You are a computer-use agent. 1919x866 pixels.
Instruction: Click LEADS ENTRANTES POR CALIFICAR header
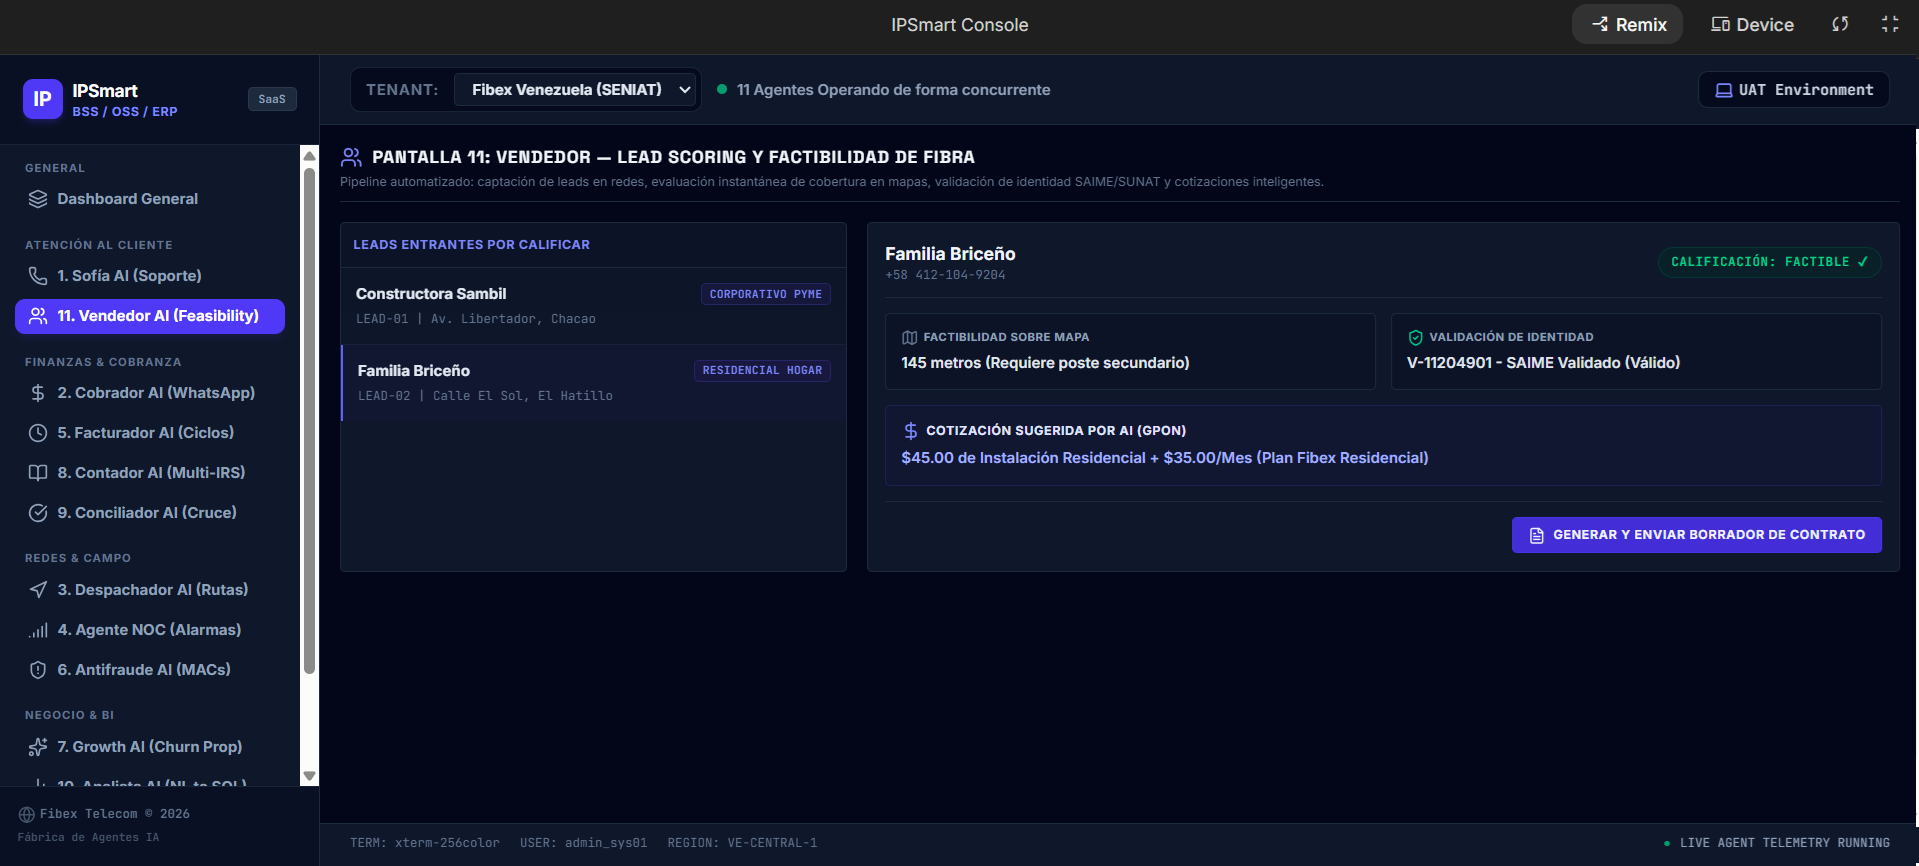(471, 245)
